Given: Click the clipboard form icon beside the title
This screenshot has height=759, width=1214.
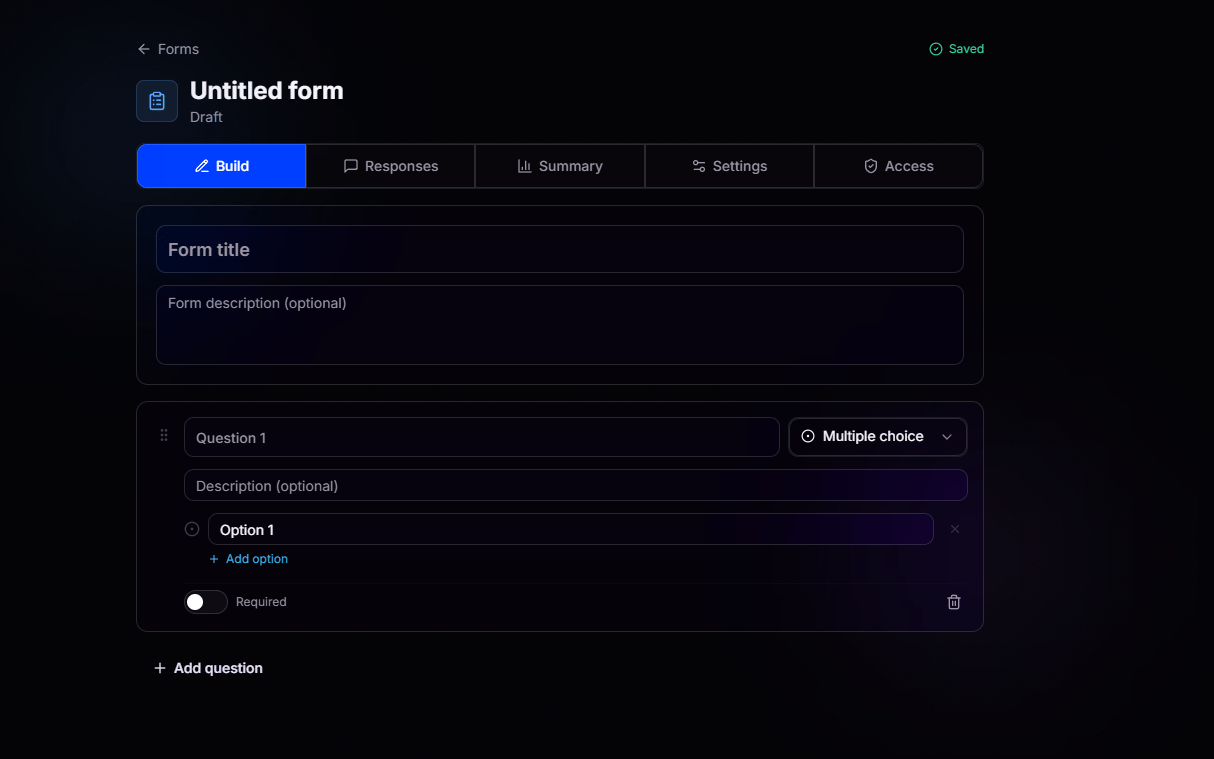Looking at the screenshot, I should click(157, 101).
